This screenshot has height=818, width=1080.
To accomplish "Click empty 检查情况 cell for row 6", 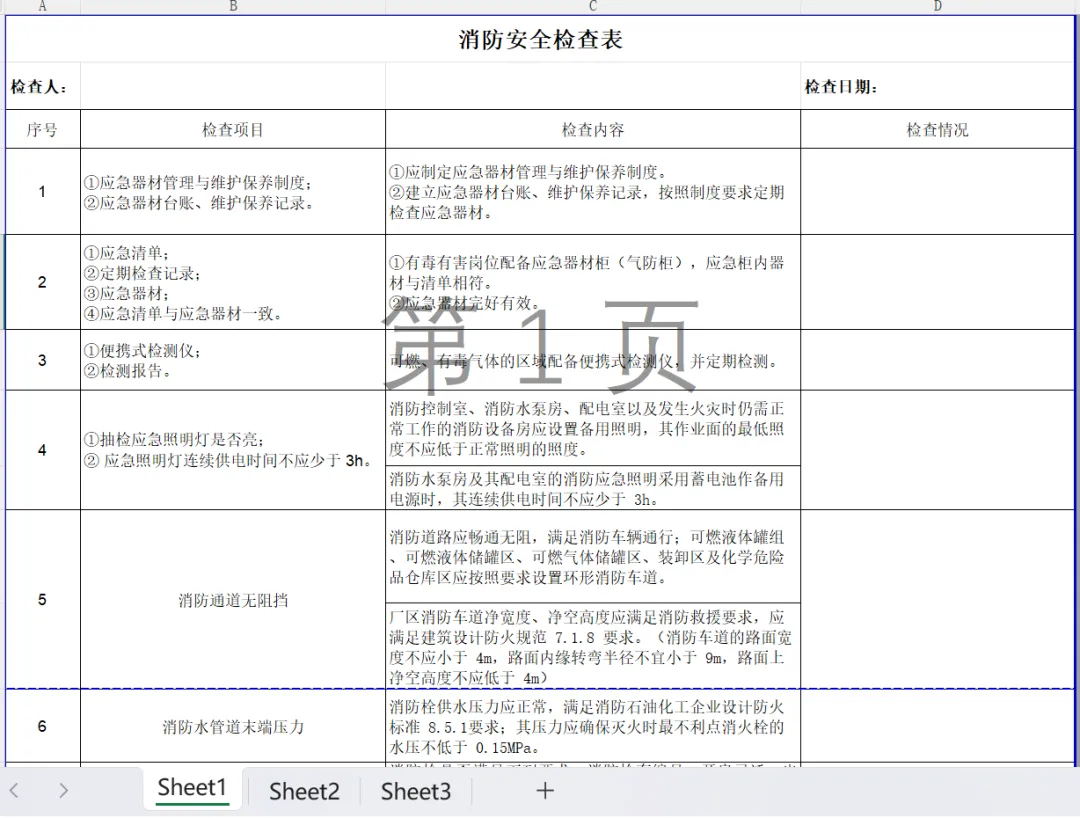I will [937, 726].
